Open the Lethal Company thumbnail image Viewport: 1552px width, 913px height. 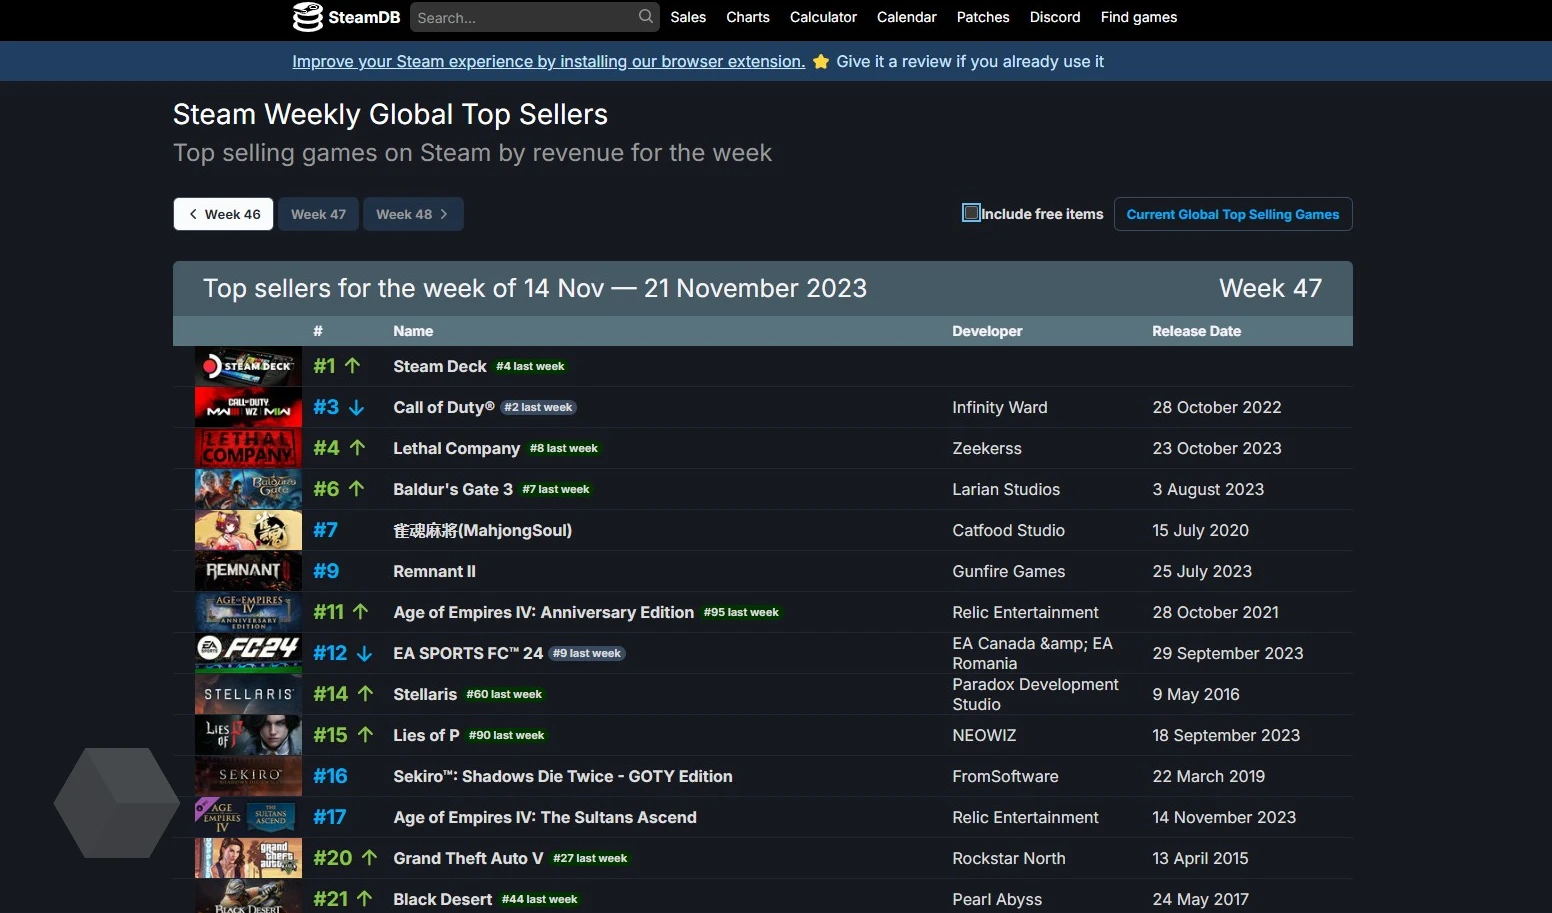pyautogui.click(x=248, y=448)
